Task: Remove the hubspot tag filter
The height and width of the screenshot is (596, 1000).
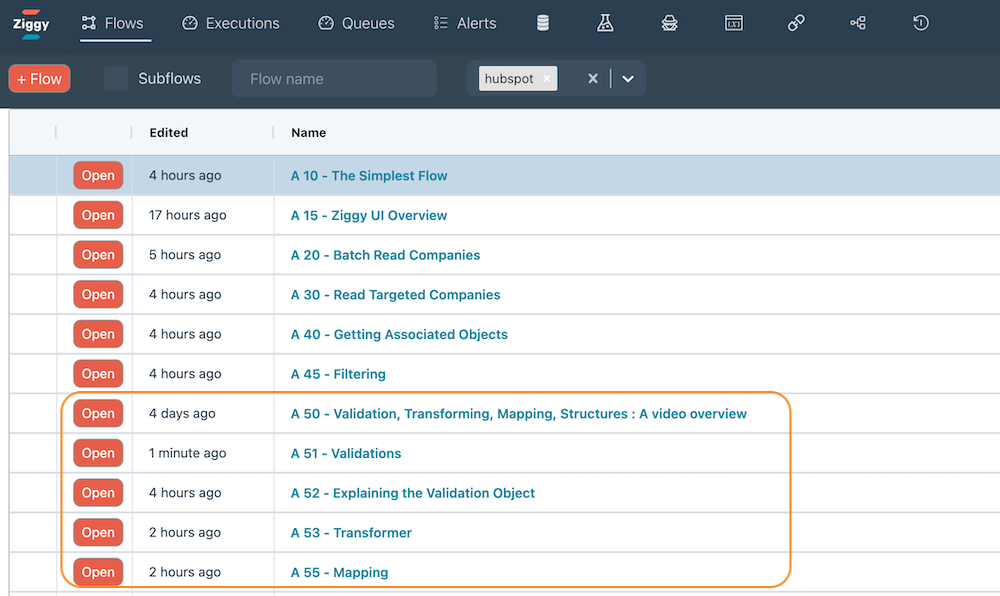Action: point(547,79)
